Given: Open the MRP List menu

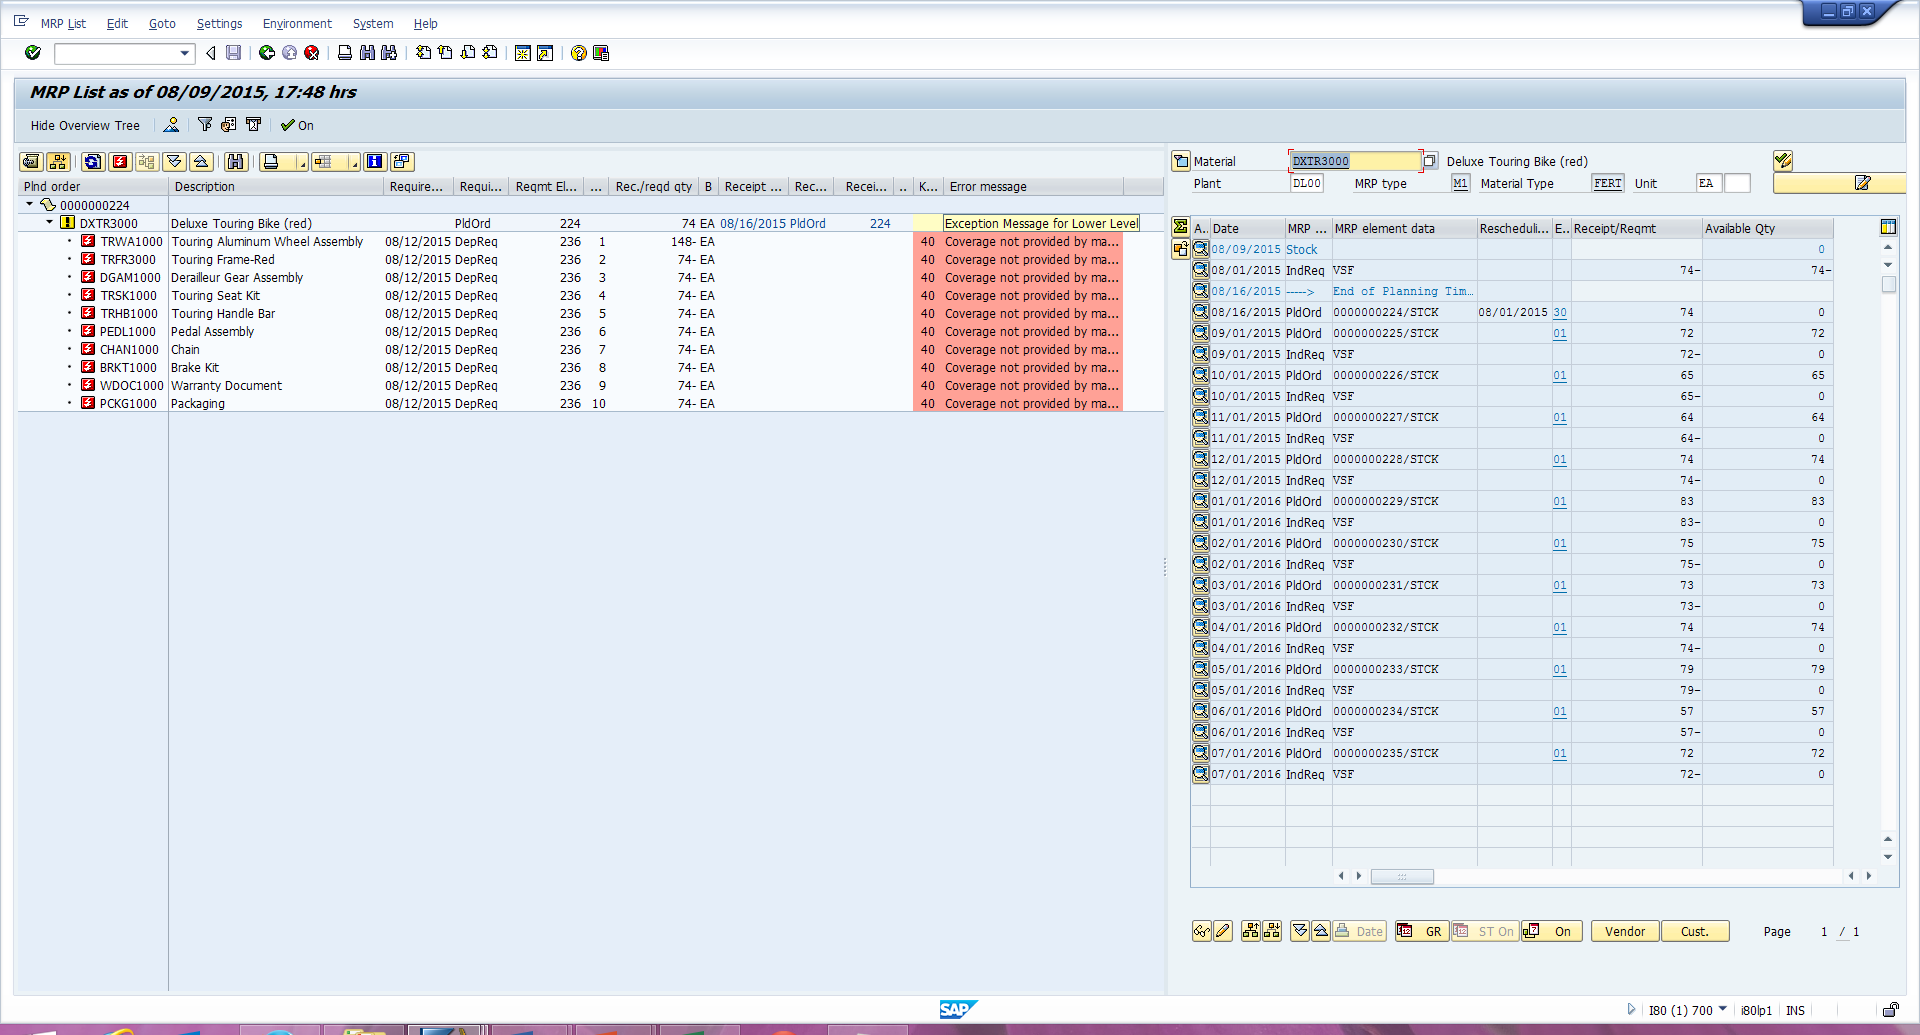Looking at the screenshot, I should pos(63,23).
